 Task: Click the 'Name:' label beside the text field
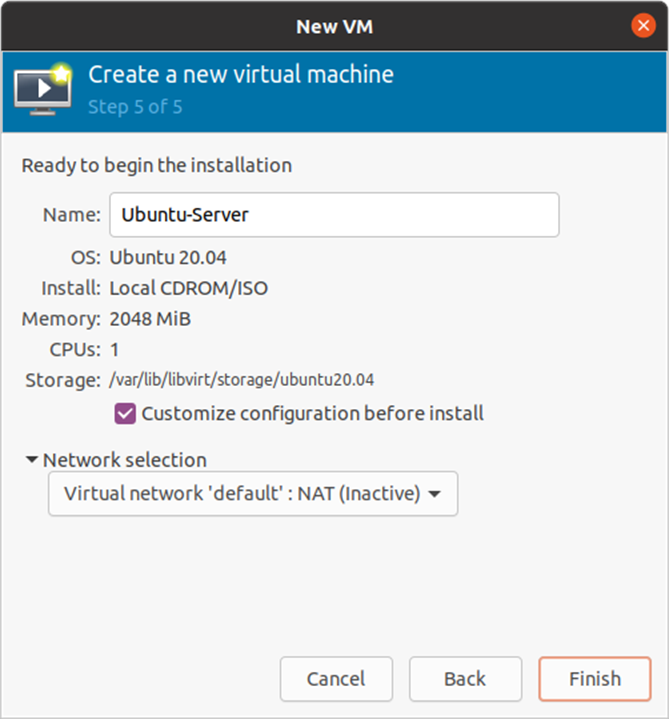[71, 215]
